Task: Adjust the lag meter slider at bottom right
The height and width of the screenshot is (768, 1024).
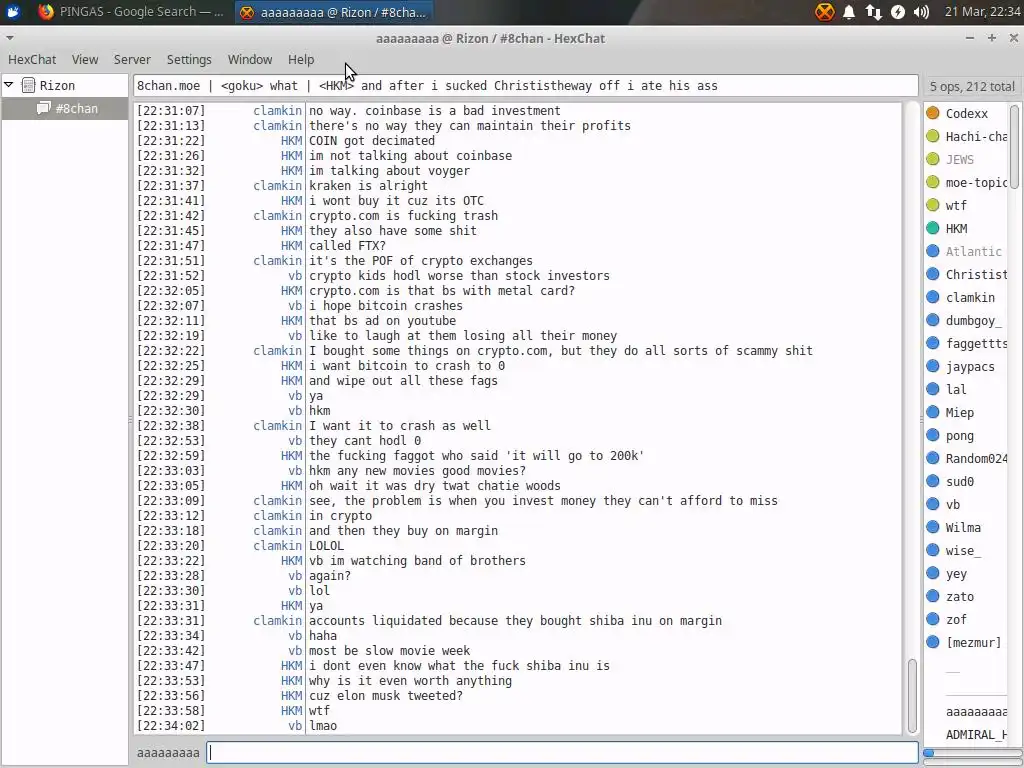Action: coord(972,753)
